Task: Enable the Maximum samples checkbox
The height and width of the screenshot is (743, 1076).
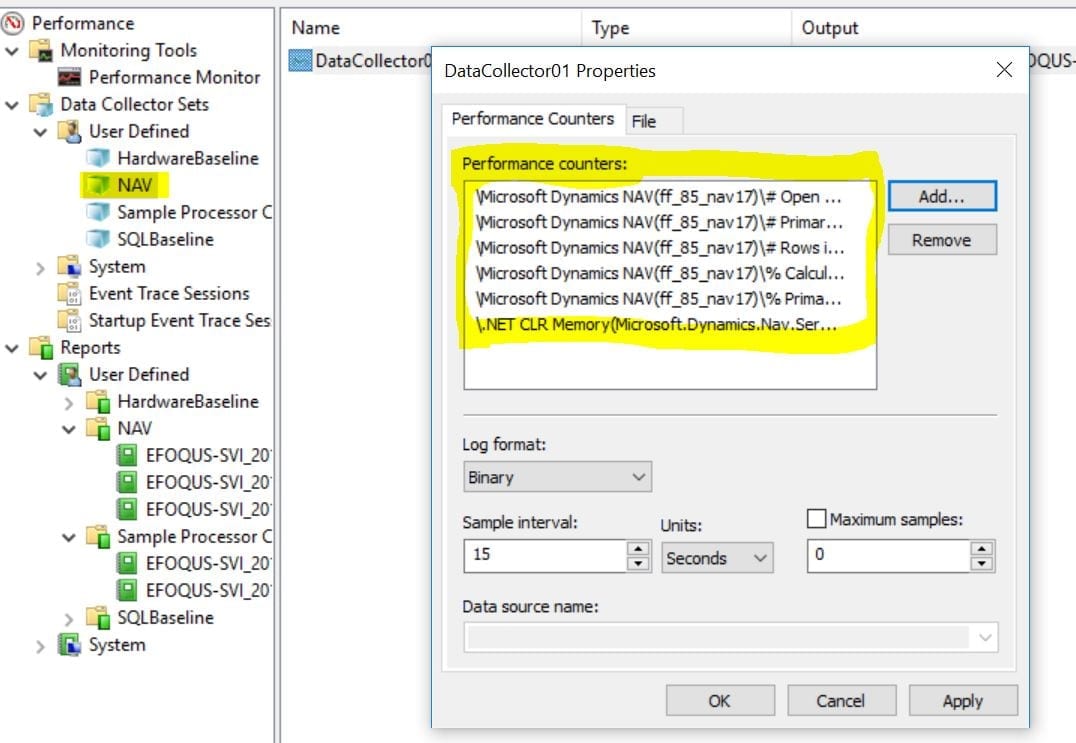Action: click(817, 519)
